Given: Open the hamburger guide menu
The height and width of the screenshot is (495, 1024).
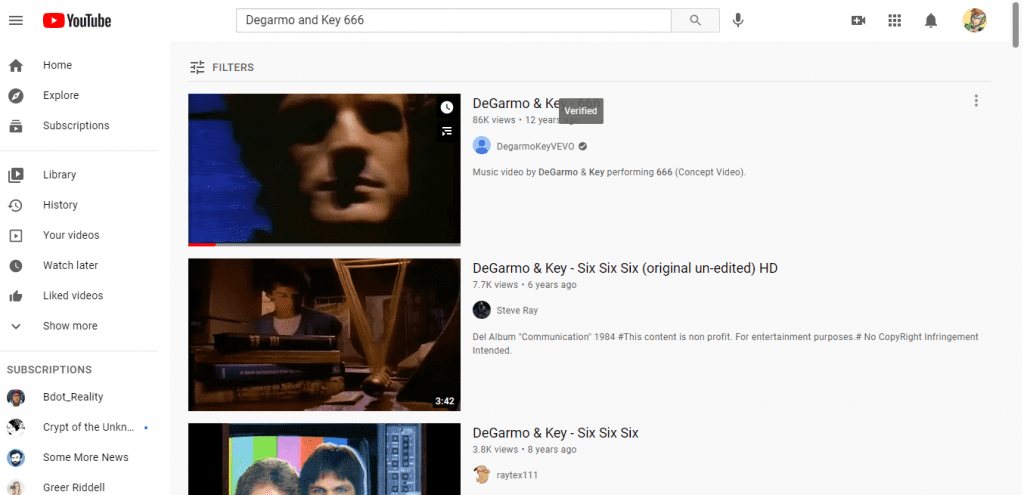Looking at the screenshot, I should pyautogui.click(x=16, y=21).
